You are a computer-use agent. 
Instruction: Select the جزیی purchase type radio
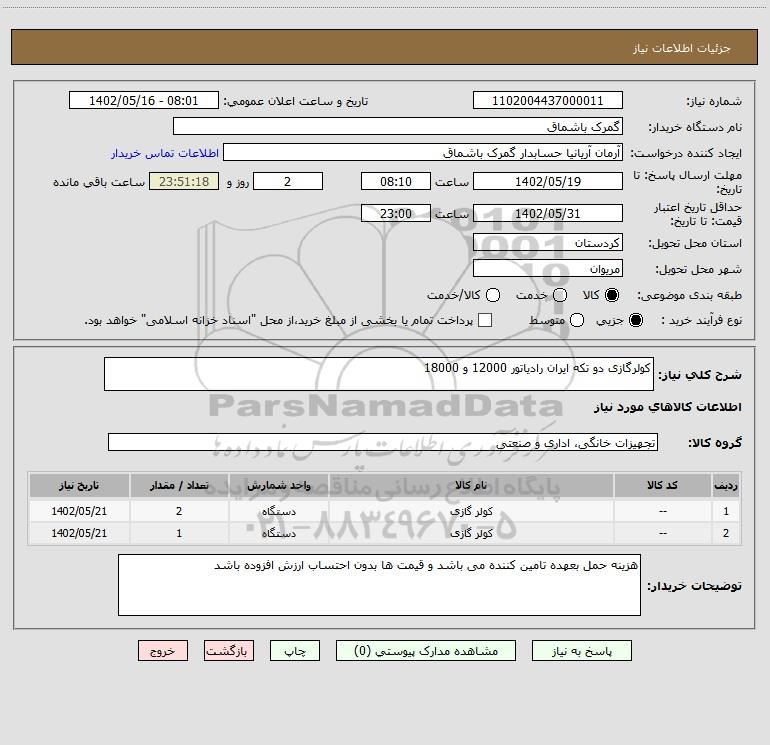[636, 320]
